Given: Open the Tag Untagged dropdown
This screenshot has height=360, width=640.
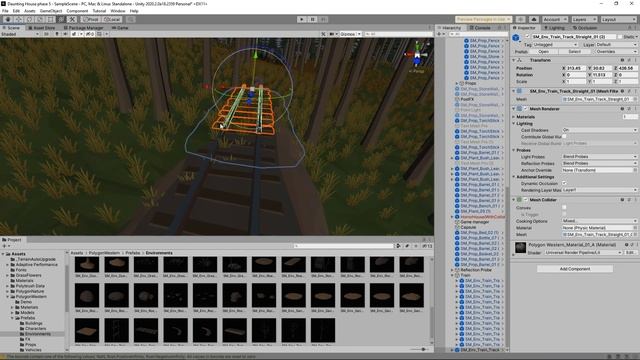Looking at the screenshot, I should tap(556, 44).
